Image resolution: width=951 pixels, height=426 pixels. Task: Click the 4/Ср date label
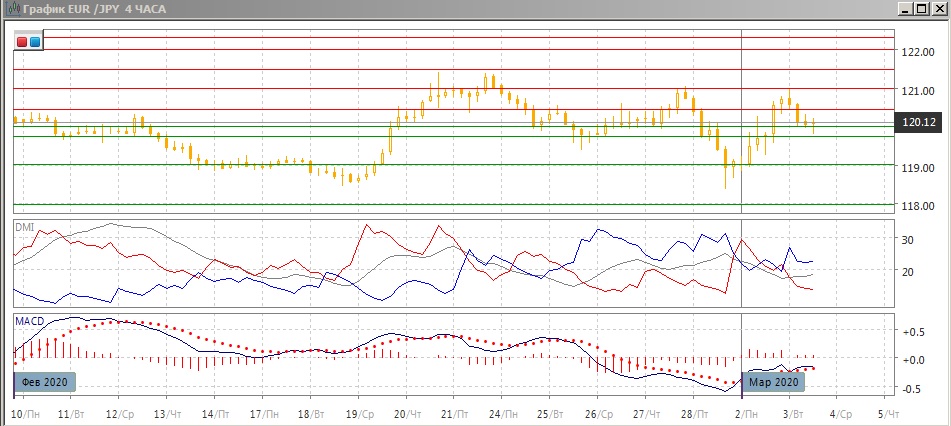pos(841,414)
